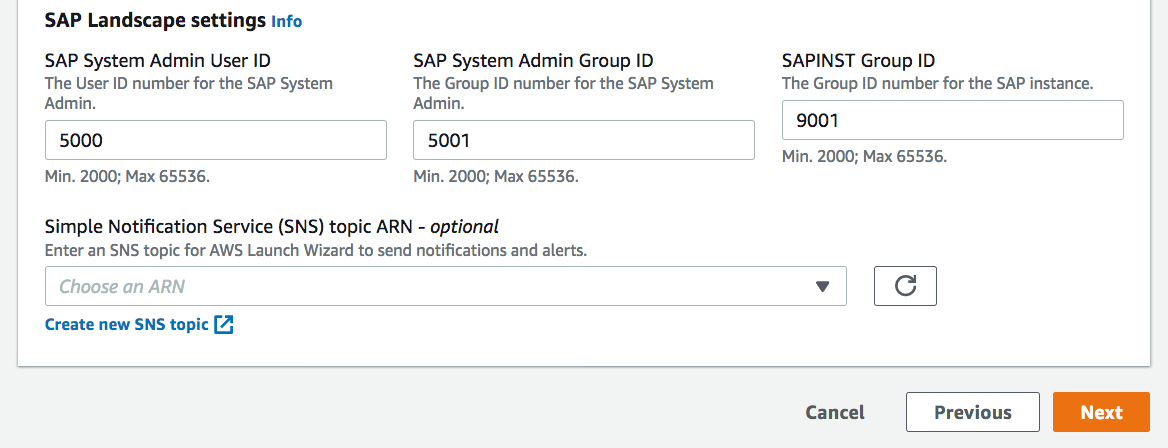Go back with the Previous button
The height and width of the screenshot is (448, 1168).
(972, 412)
